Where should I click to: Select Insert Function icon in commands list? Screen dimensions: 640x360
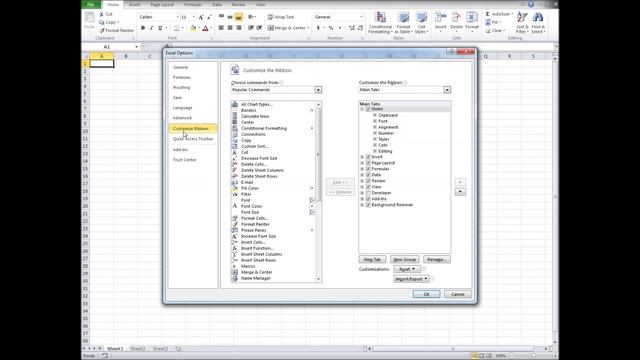235,248
